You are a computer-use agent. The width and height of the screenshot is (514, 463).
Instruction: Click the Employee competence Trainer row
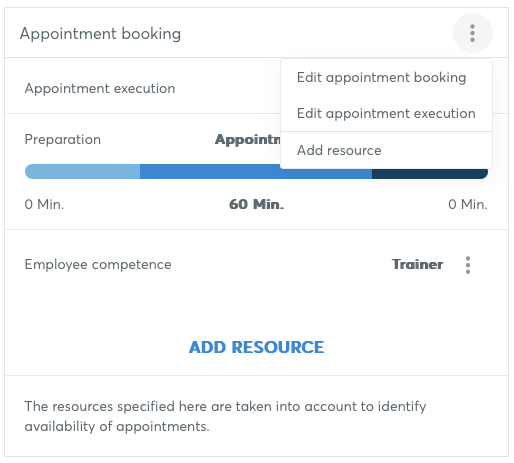click(x=256, y=265)
